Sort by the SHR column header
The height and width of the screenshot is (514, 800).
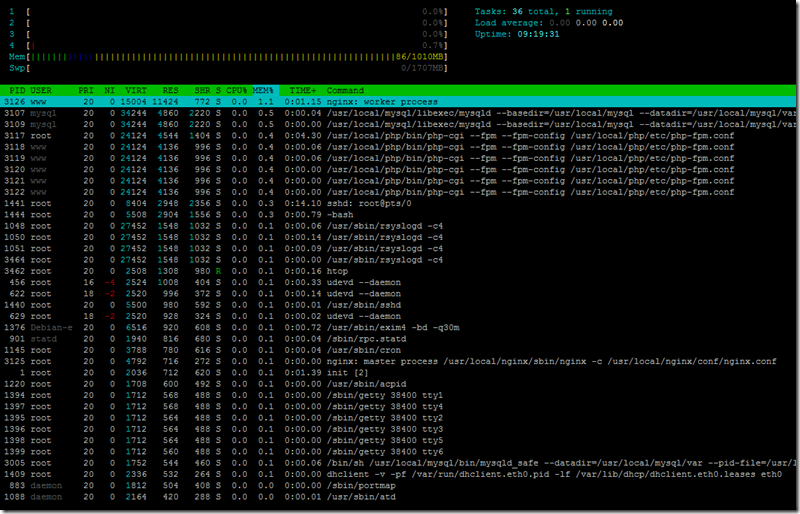(202, 90)
